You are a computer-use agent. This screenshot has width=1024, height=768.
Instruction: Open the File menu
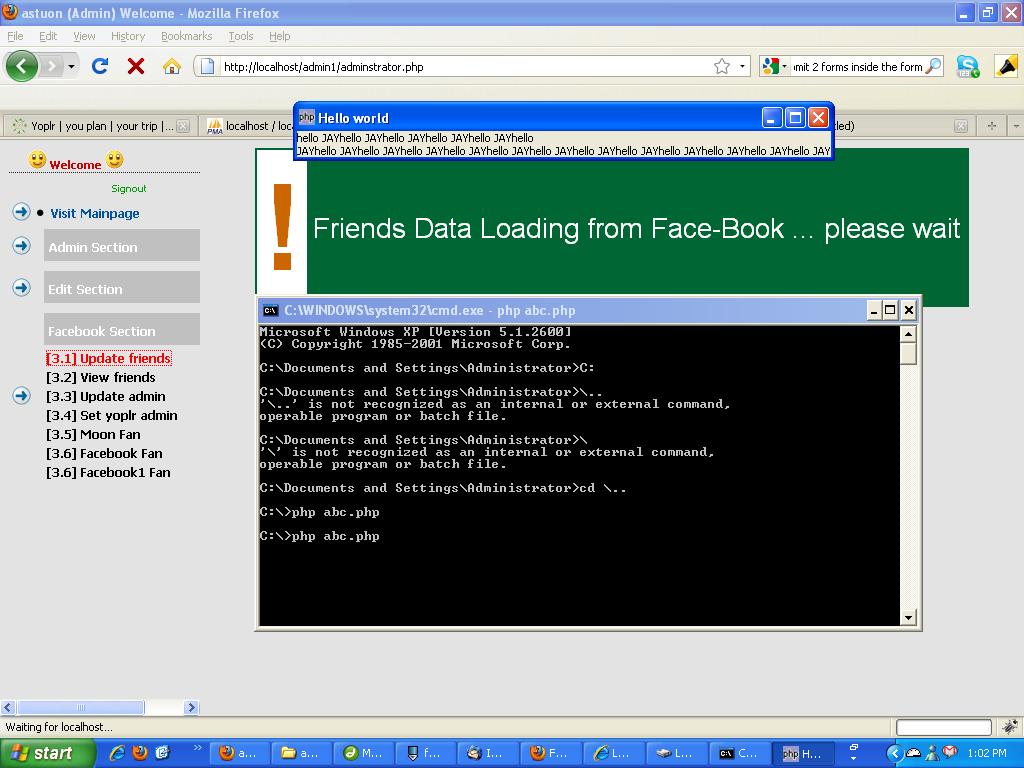(15, 36)
